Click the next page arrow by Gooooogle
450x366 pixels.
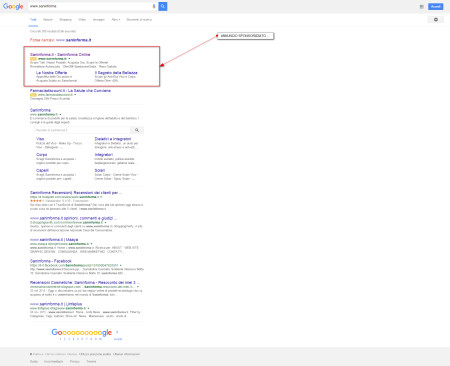117,332
